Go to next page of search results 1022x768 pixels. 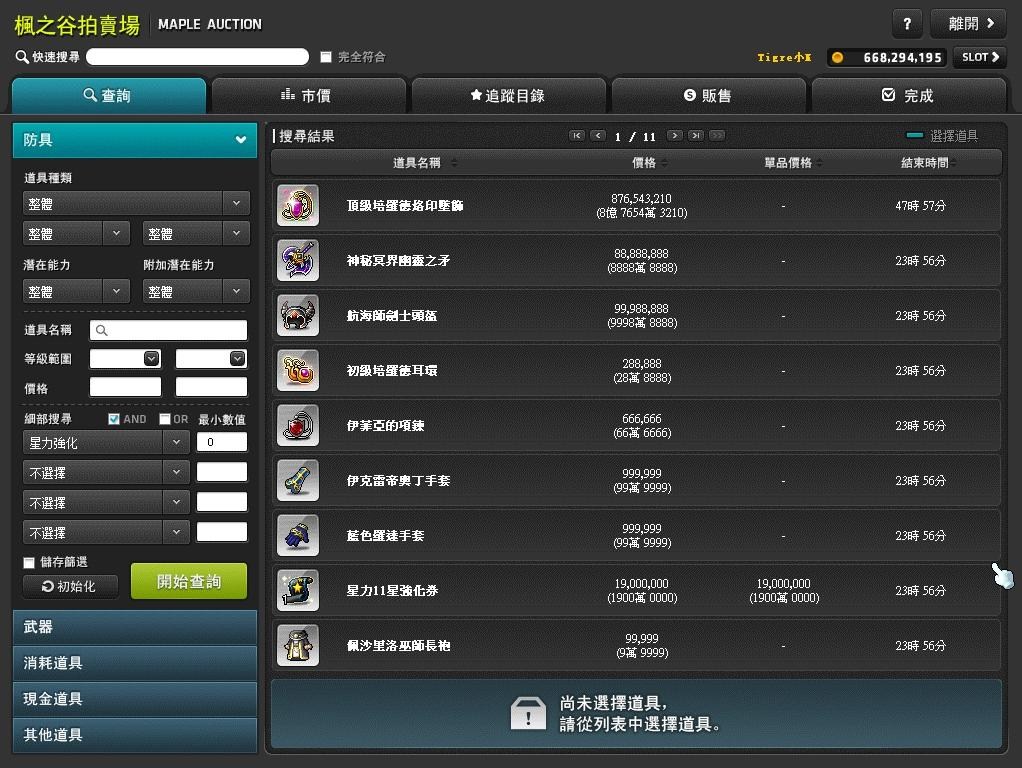675,136
